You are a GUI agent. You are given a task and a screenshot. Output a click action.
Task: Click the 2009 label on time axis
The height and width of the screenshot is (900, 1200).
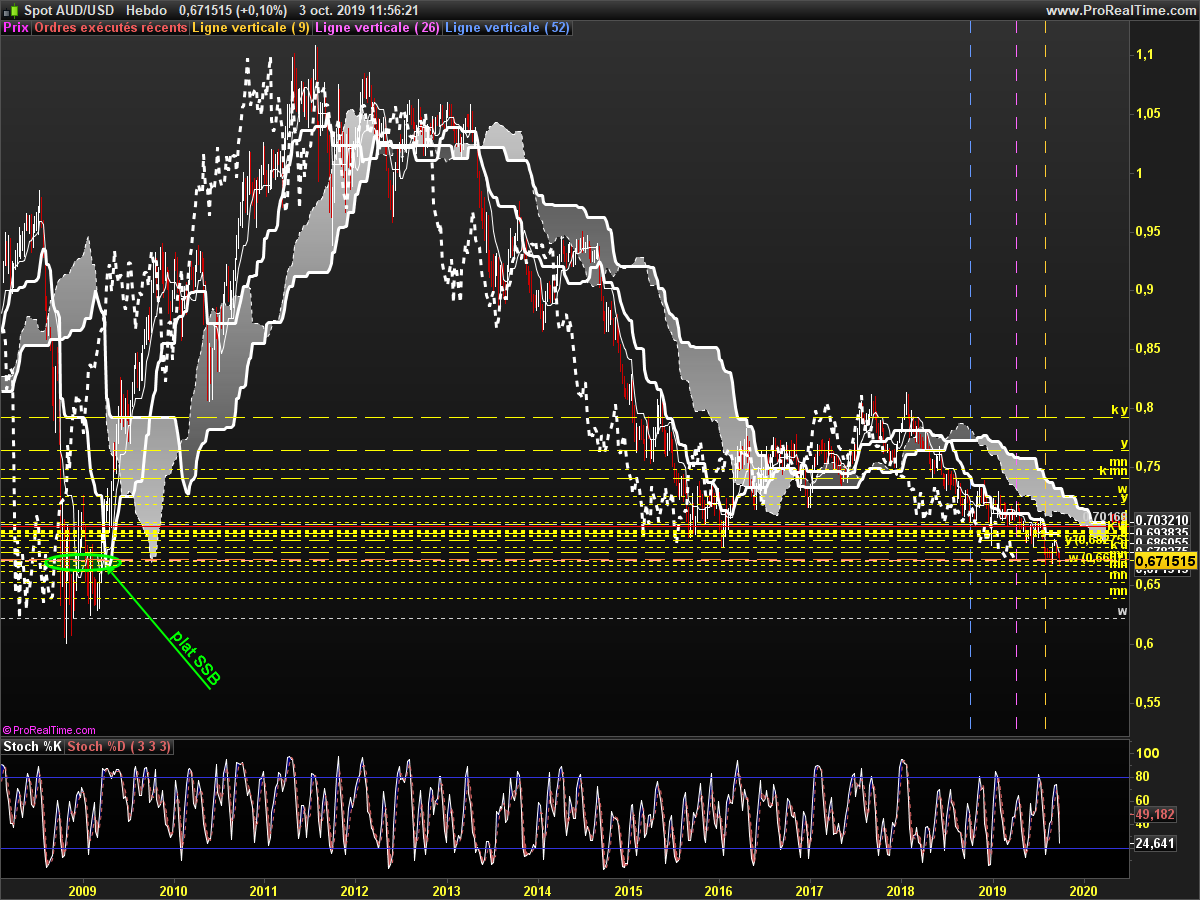point(82,890)
